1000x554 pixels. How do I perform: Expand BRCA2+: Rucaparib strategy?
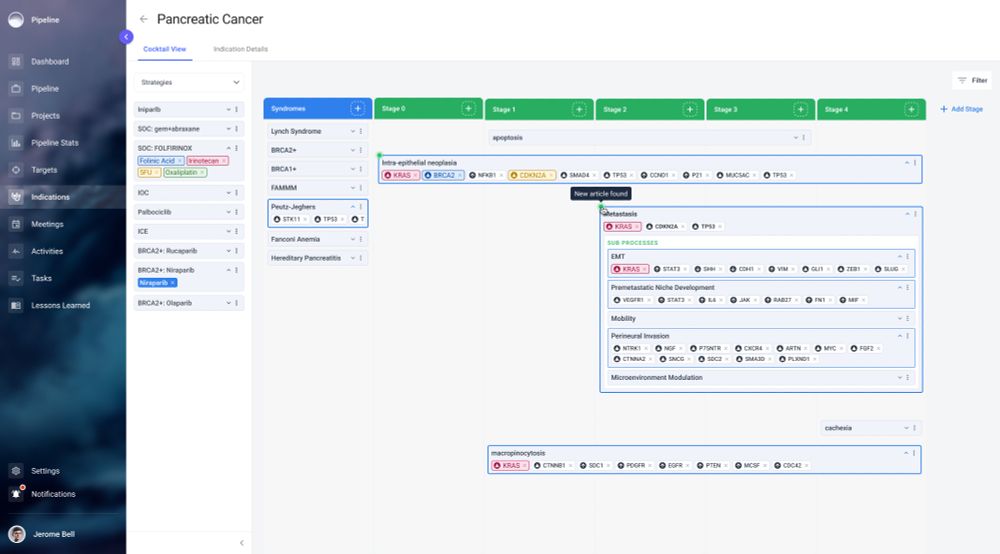(228, 251)
